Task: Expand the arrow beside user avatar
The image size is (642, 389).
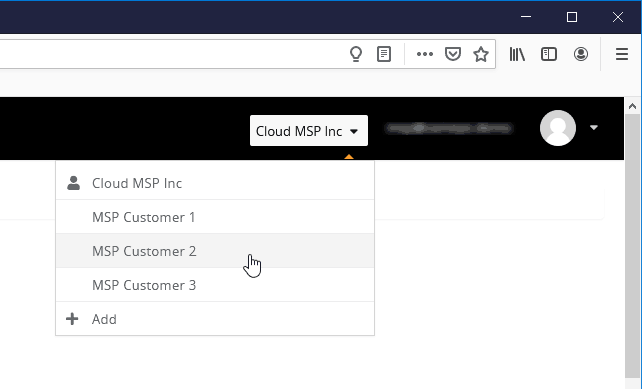Action: [594, 128]
